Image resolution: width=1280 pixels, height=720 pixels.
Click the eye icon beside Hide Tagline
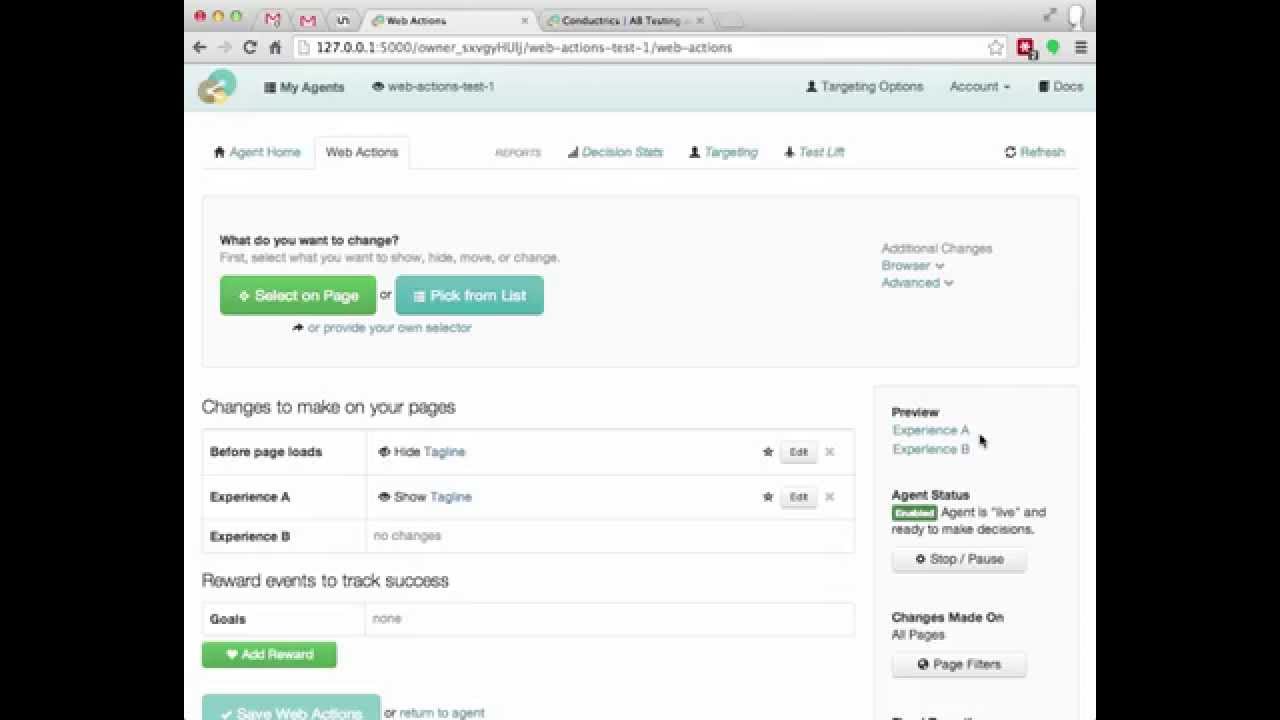(384, 452)
